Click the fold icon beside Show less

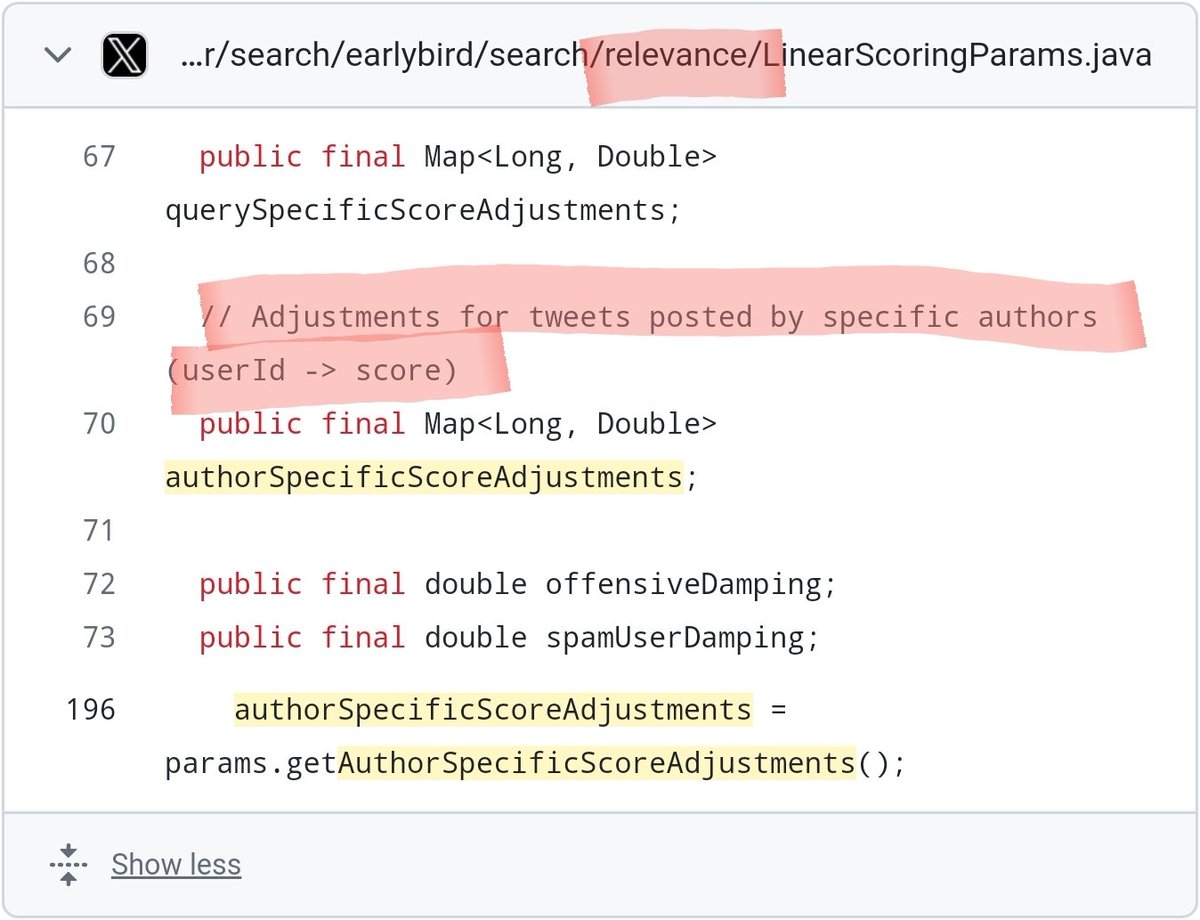tap(68, 864)
